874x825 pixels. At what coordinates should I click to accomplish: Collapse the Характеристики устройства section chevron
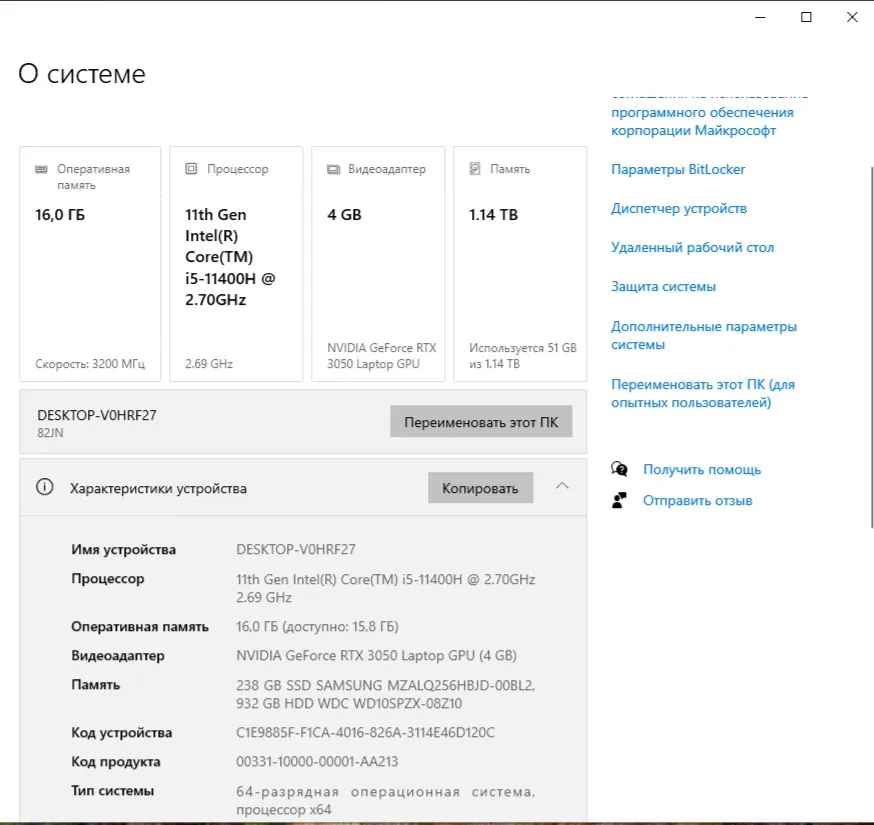[x=562, y=486]
